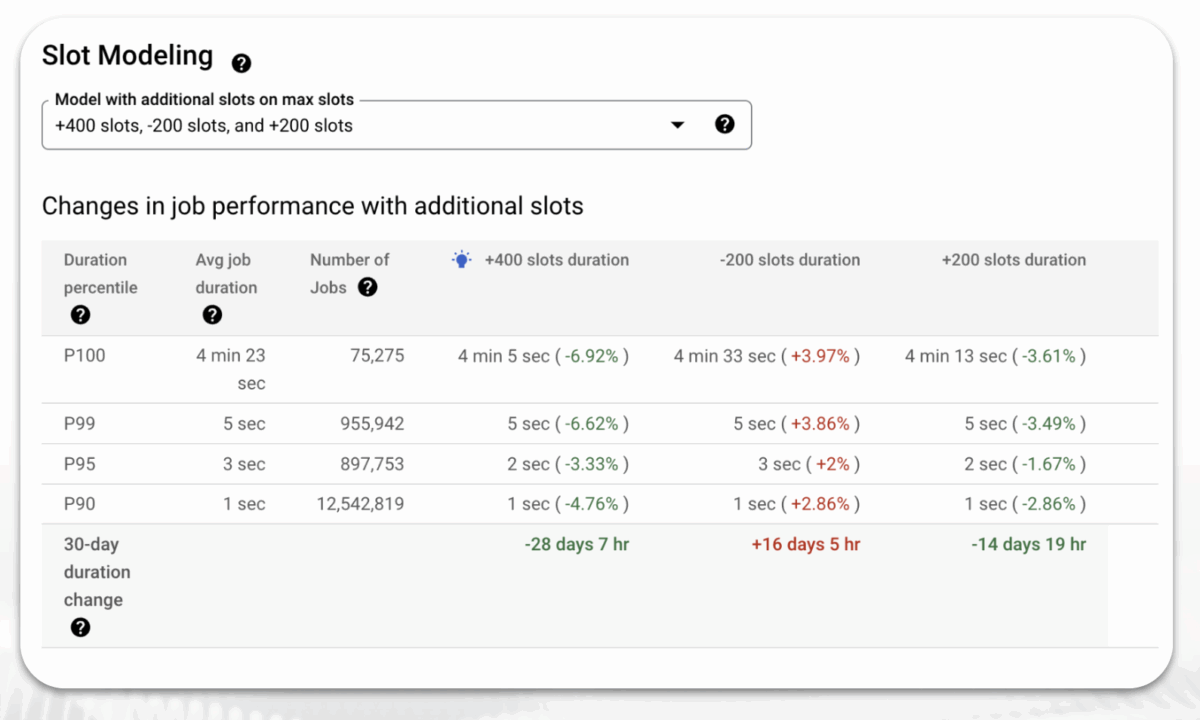This screenshot has height=720, width=1200.
Task: Open the Model with additional slots dropdown
Action: 678,124
